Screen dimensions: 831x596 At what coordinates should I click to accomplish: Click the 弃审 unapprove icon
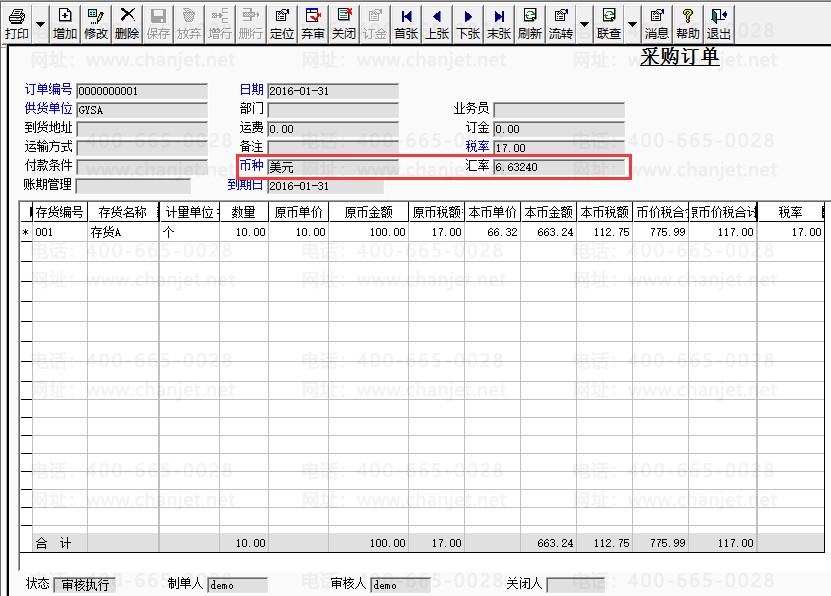click(x=311, y=22)
